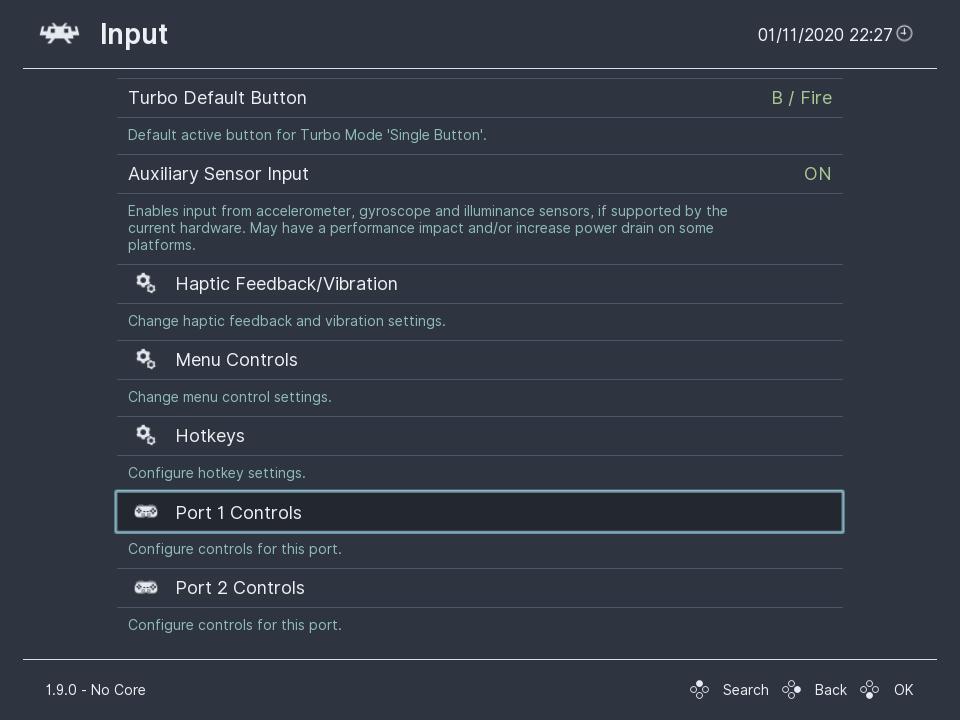Click the gamepad icon for Port 2 Controls

[x=146, y=588]
